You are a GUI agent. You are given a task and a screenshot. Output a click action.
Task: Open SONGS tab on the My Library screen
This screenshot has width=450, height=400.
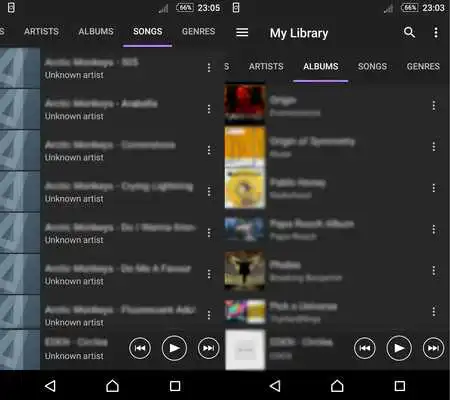point(373,66)
